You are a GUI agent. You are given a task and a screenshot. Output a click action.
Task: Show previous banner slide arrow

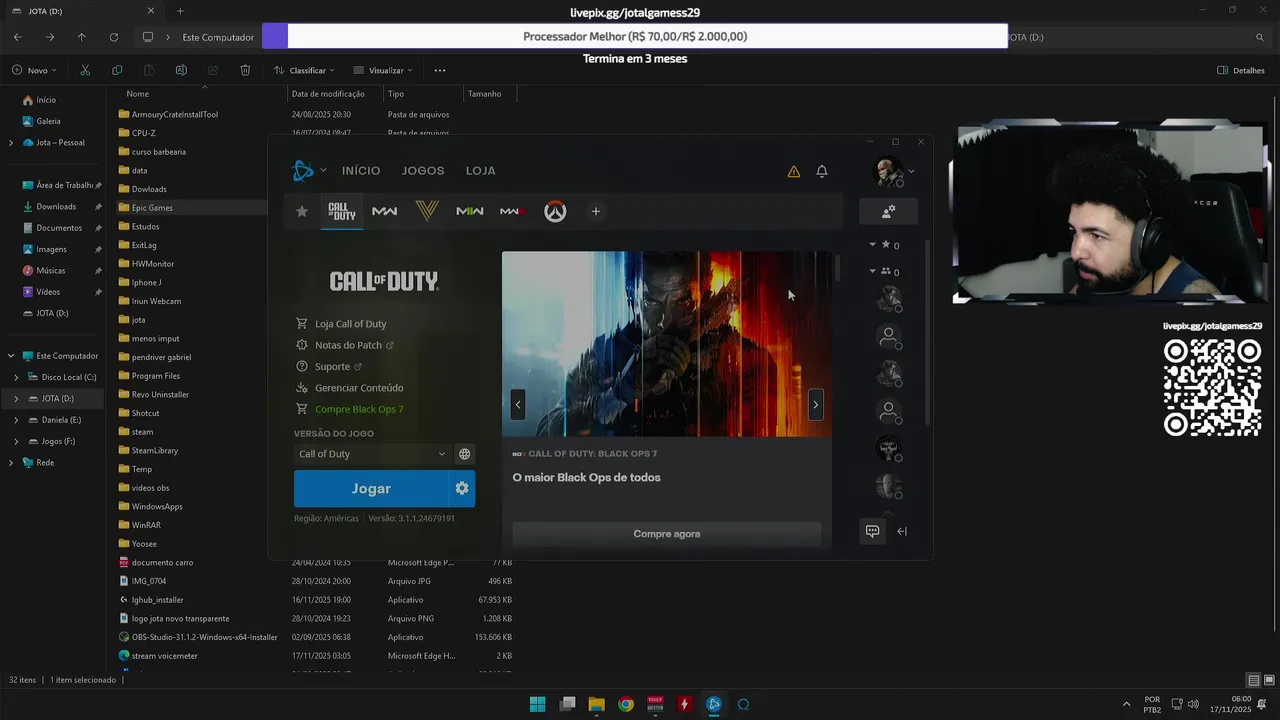pyautogui.click(x=518, y=405)
